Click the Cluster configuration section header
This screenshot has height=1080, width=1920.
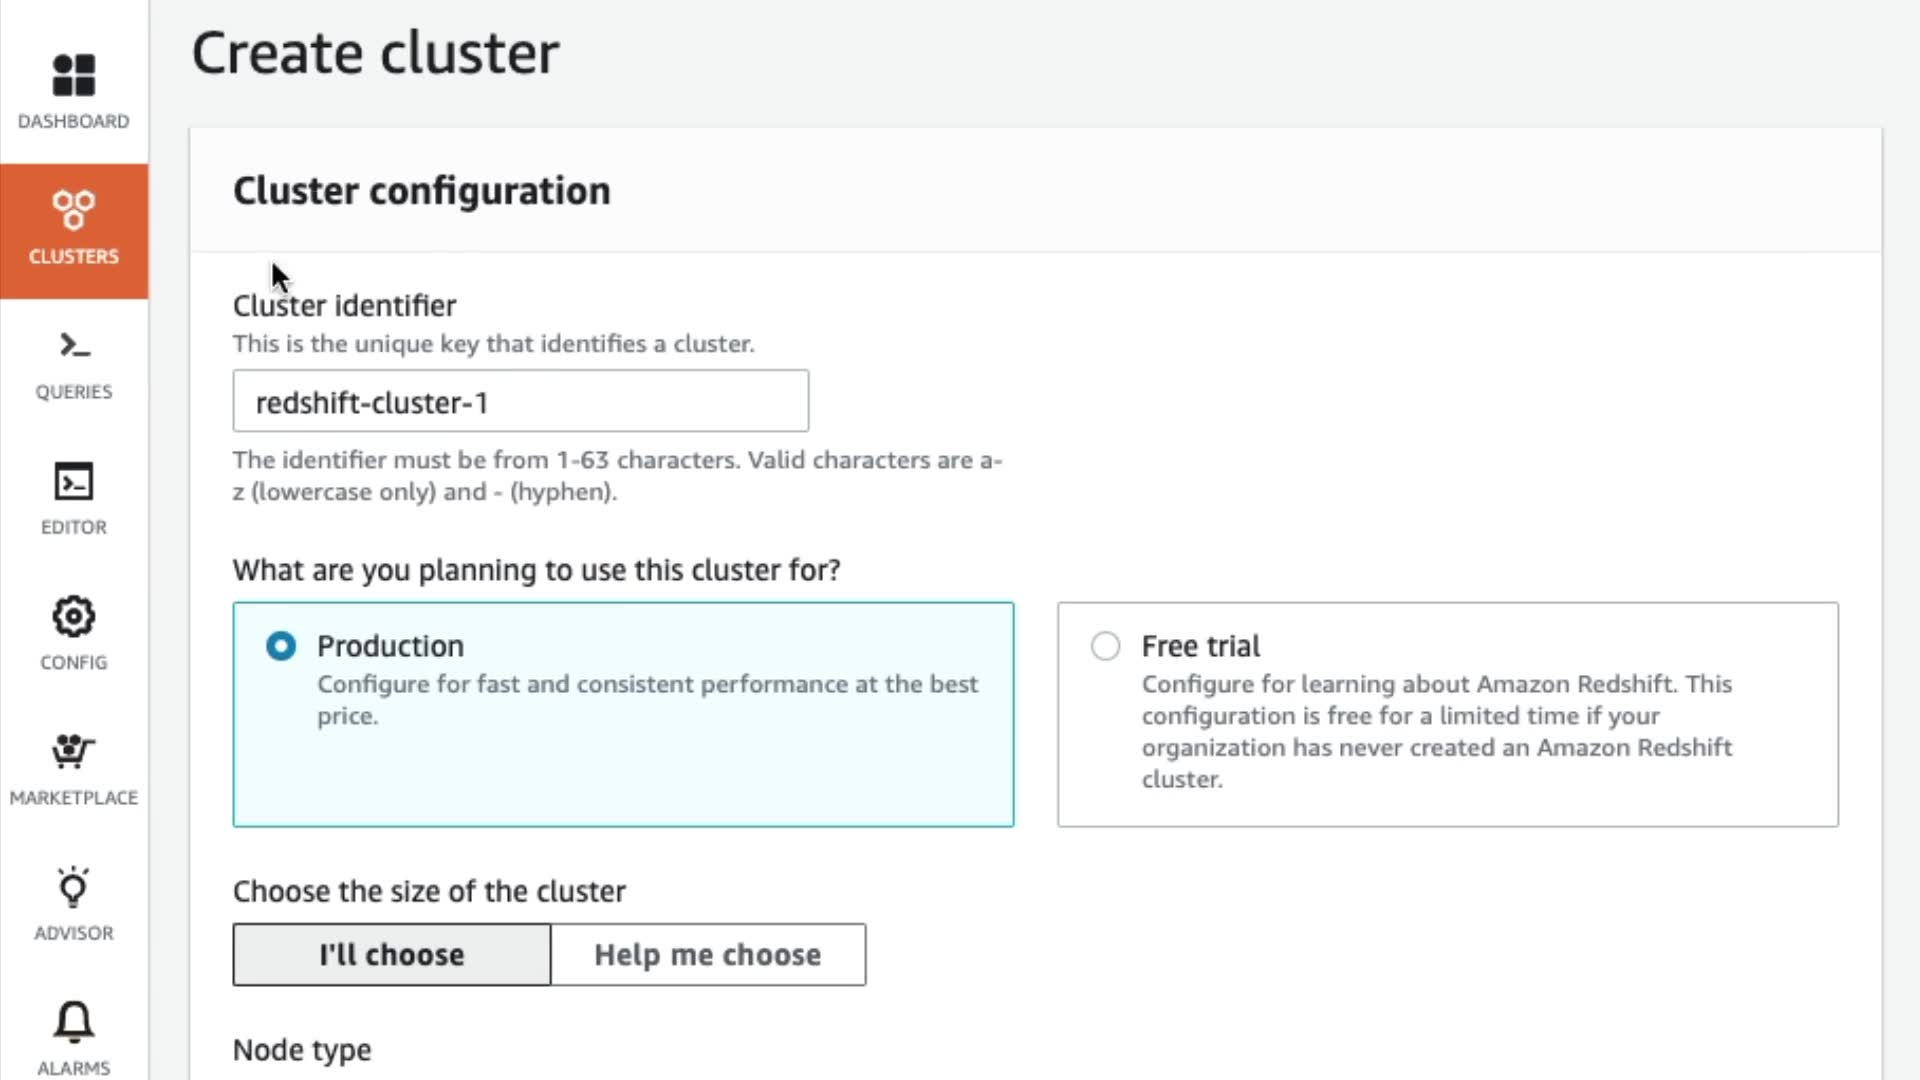(421, 191)
